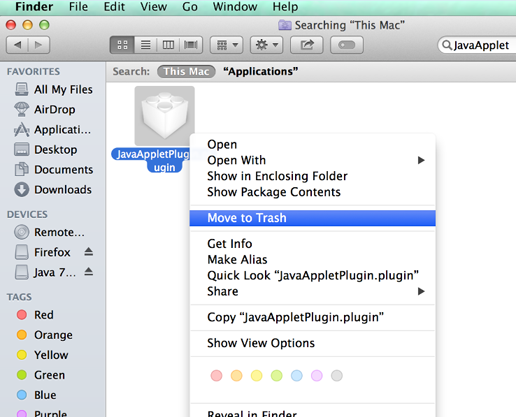Switch to icon view mode
Image resolution: width=516 pixels, height=417 pixels.
(x=122, y=45)
